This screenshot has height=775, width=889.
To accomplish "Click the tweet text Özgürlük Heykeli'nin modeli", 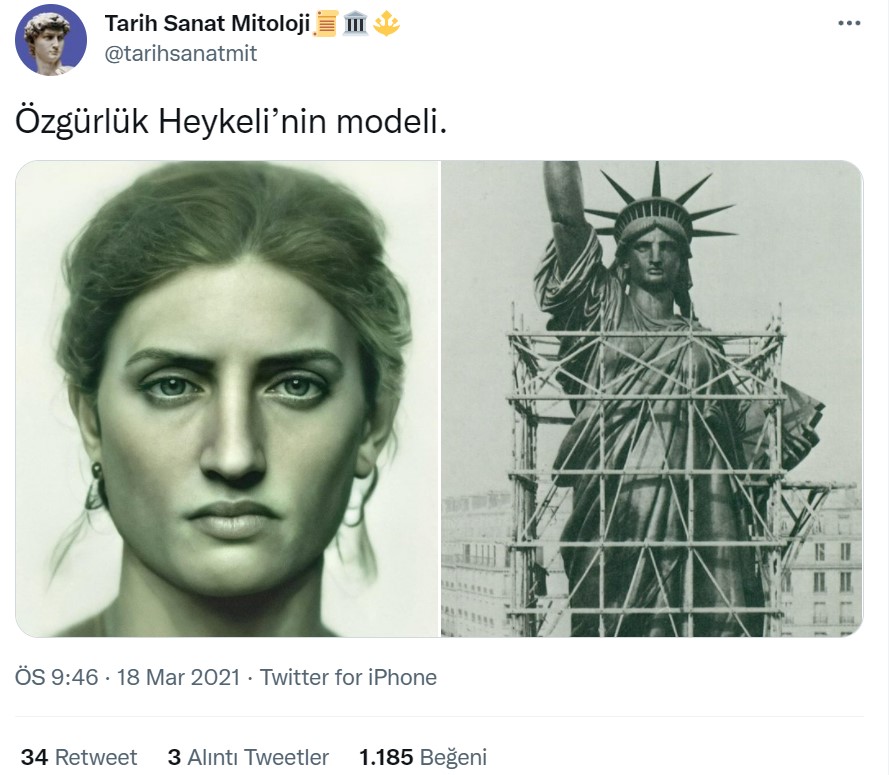I will [231, 121].
